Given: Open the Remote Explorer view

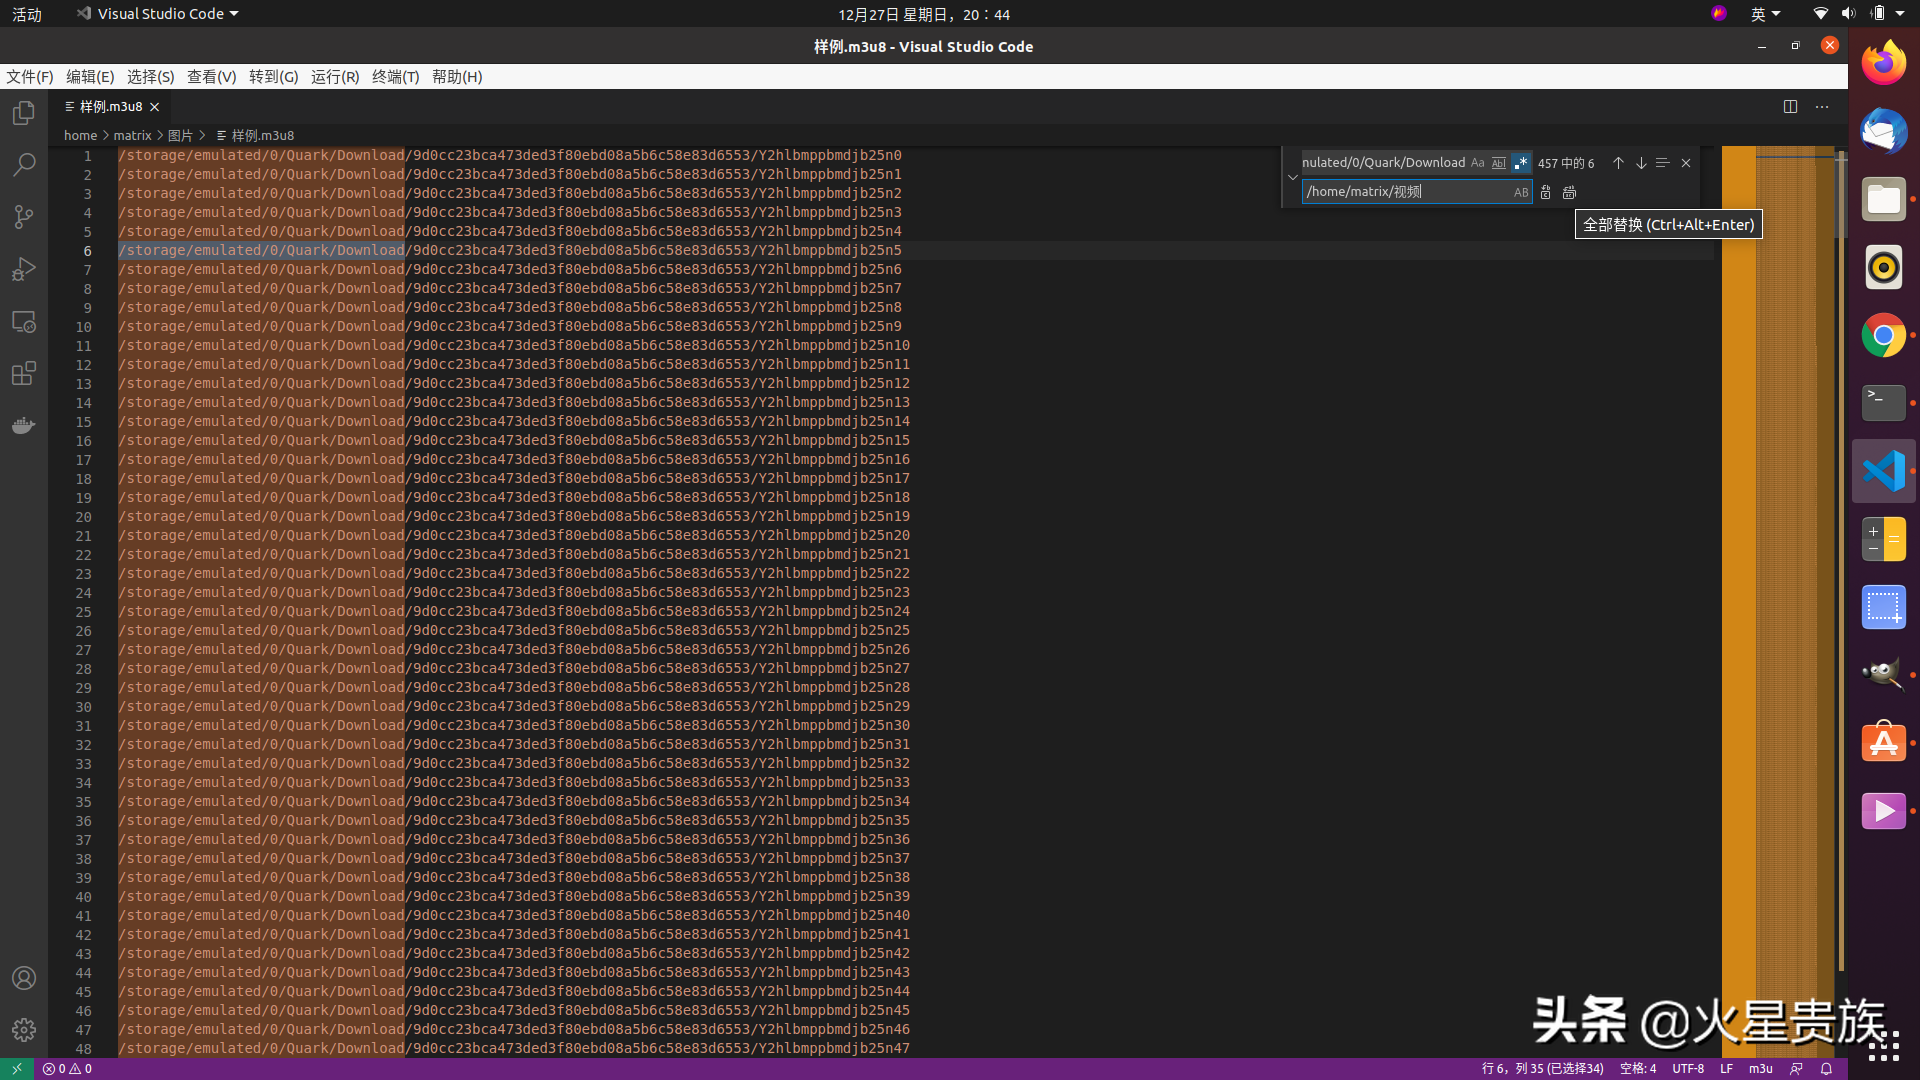Looking at the screenshot, I should point(24,322).
